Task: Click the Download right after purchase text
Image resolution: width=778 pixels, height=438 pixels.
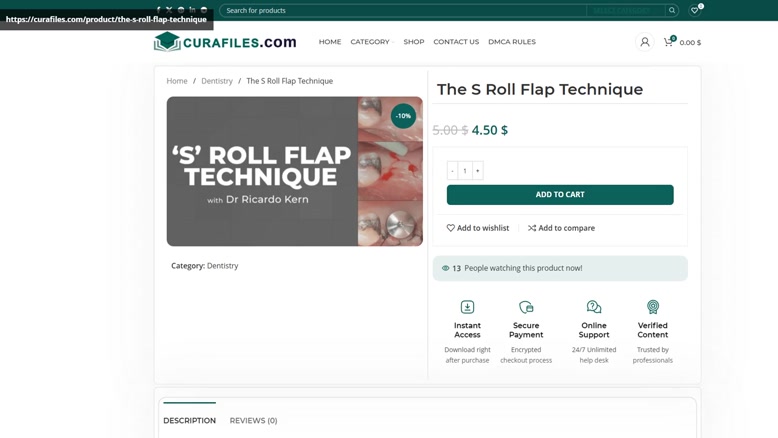Action: click(467, 355)
